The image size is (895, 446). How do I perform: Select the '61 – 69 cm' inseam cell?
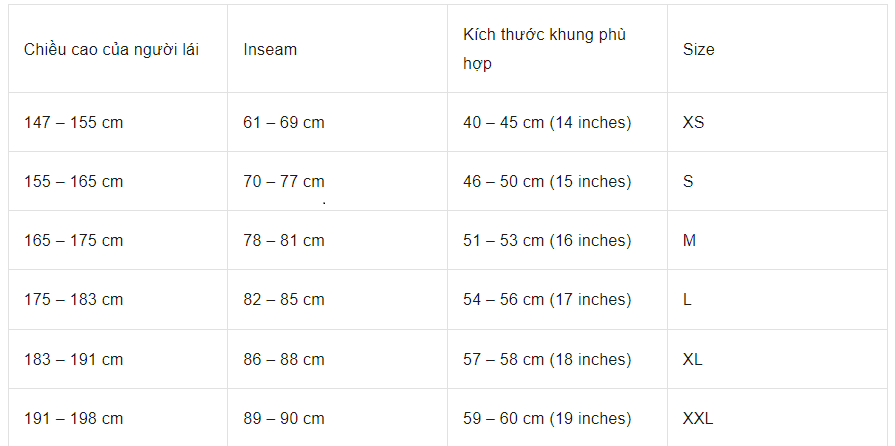tap(284, 122)
